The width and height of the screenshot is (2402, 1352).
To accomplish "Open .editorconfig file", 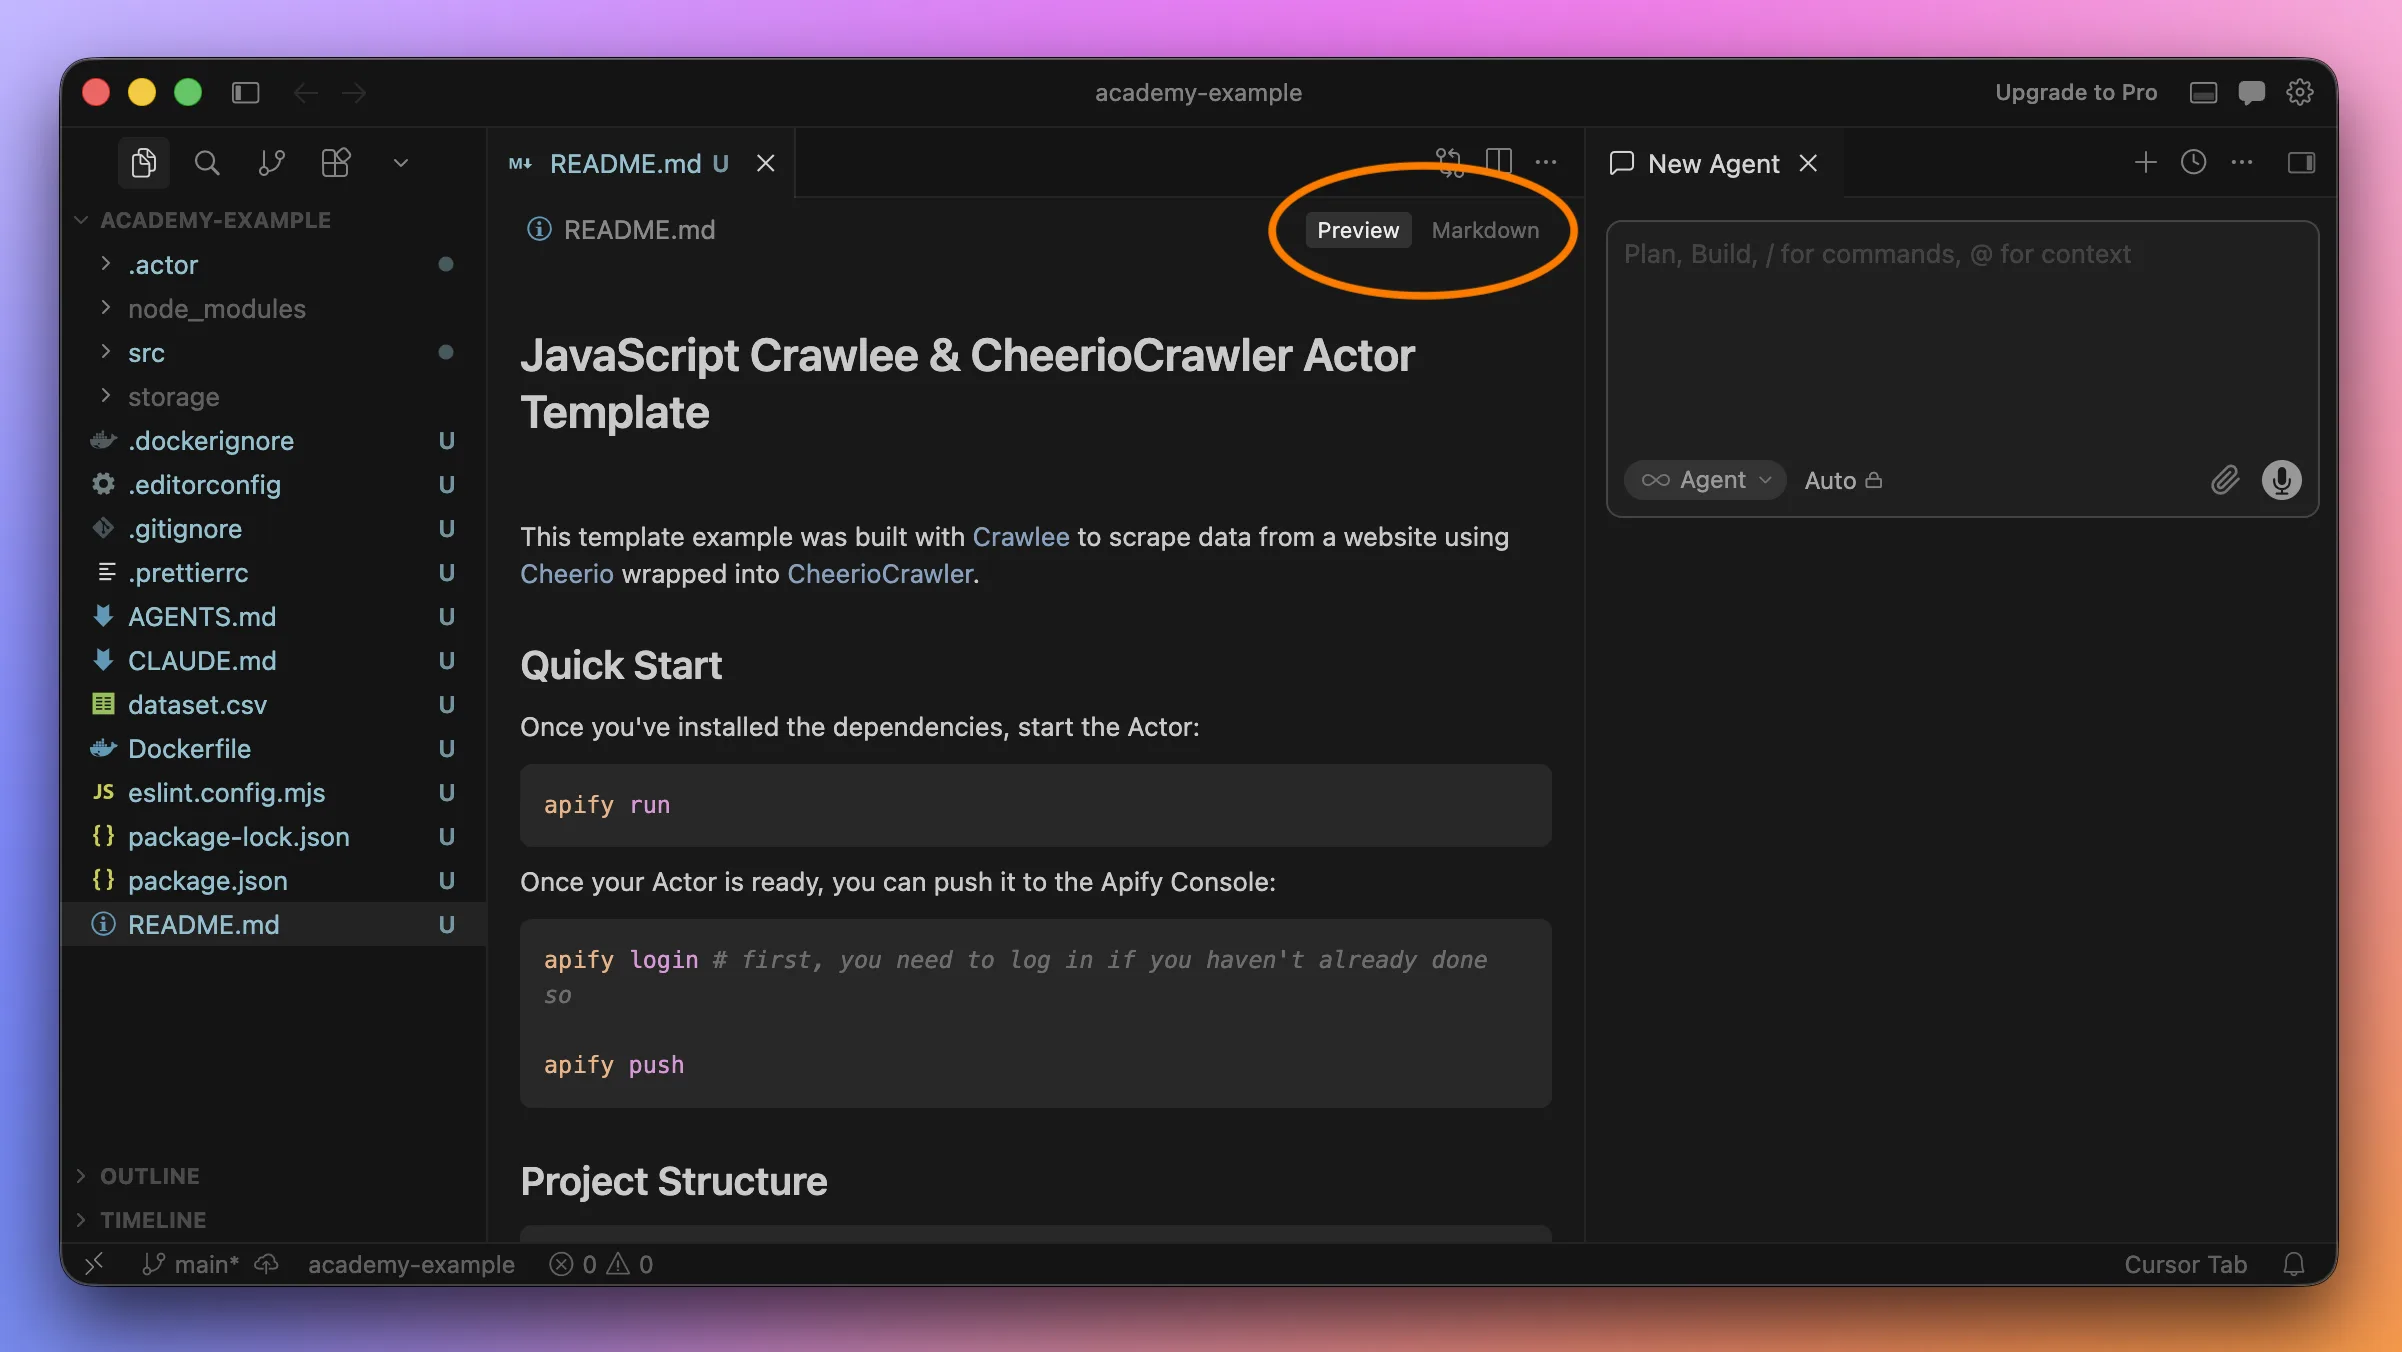I will click(x=272, y=484).
